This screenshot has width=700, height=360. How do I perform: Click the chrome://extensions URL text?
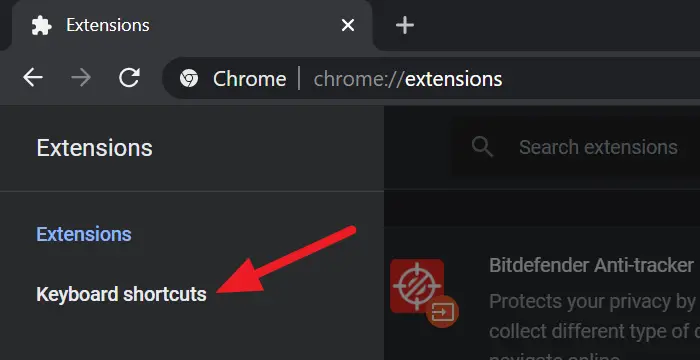click(408, 79)
